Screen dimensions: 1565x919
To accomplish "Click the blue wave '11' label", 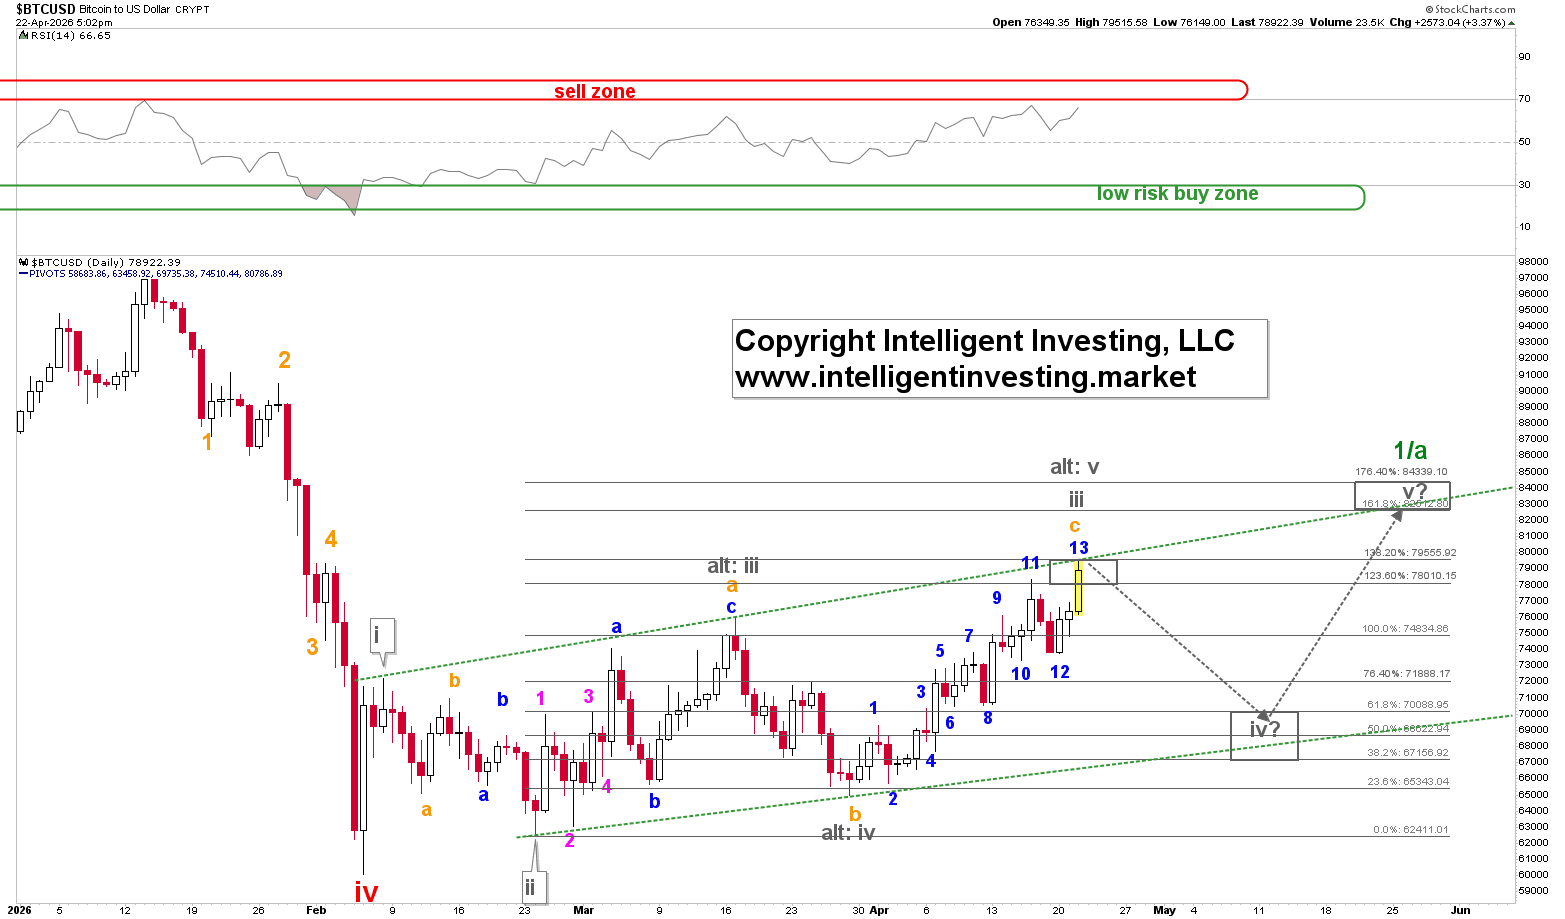I will pyautogui.click(x=1031, y=563).
